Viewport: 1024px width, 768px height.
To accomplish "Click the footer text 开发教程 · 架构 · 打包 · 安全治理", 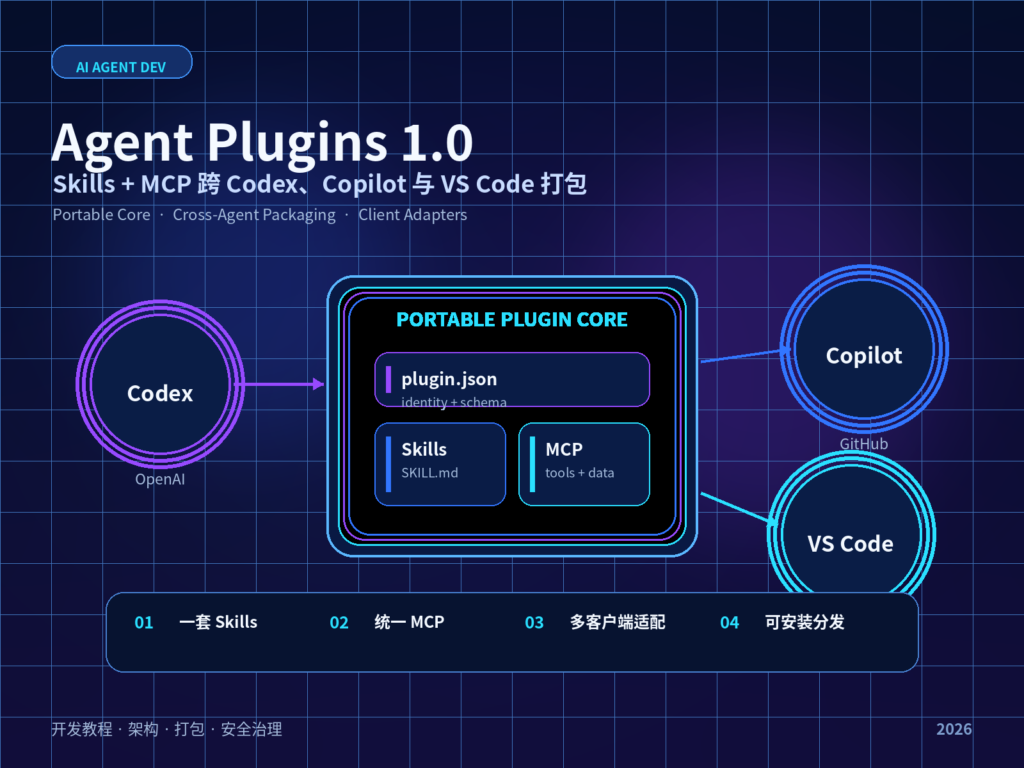I will [x=167, y=729].
